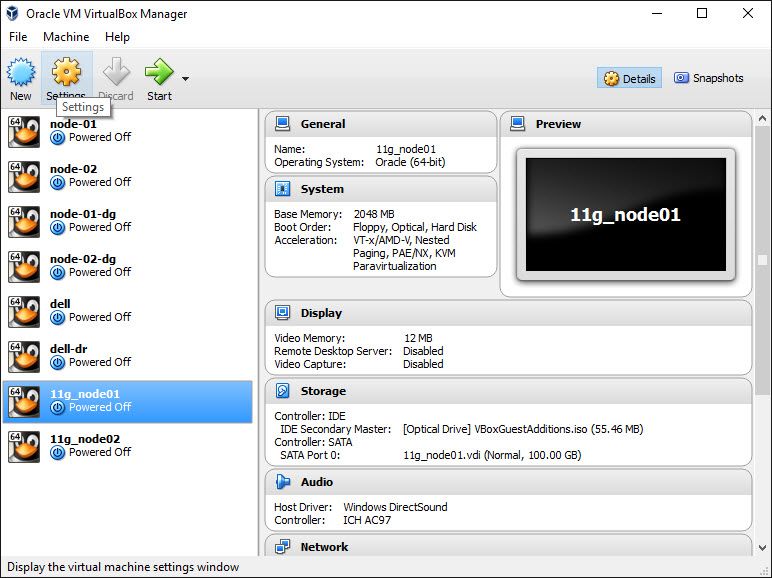
Task: Click the General section monitor icon
Action: coord(282,124)
